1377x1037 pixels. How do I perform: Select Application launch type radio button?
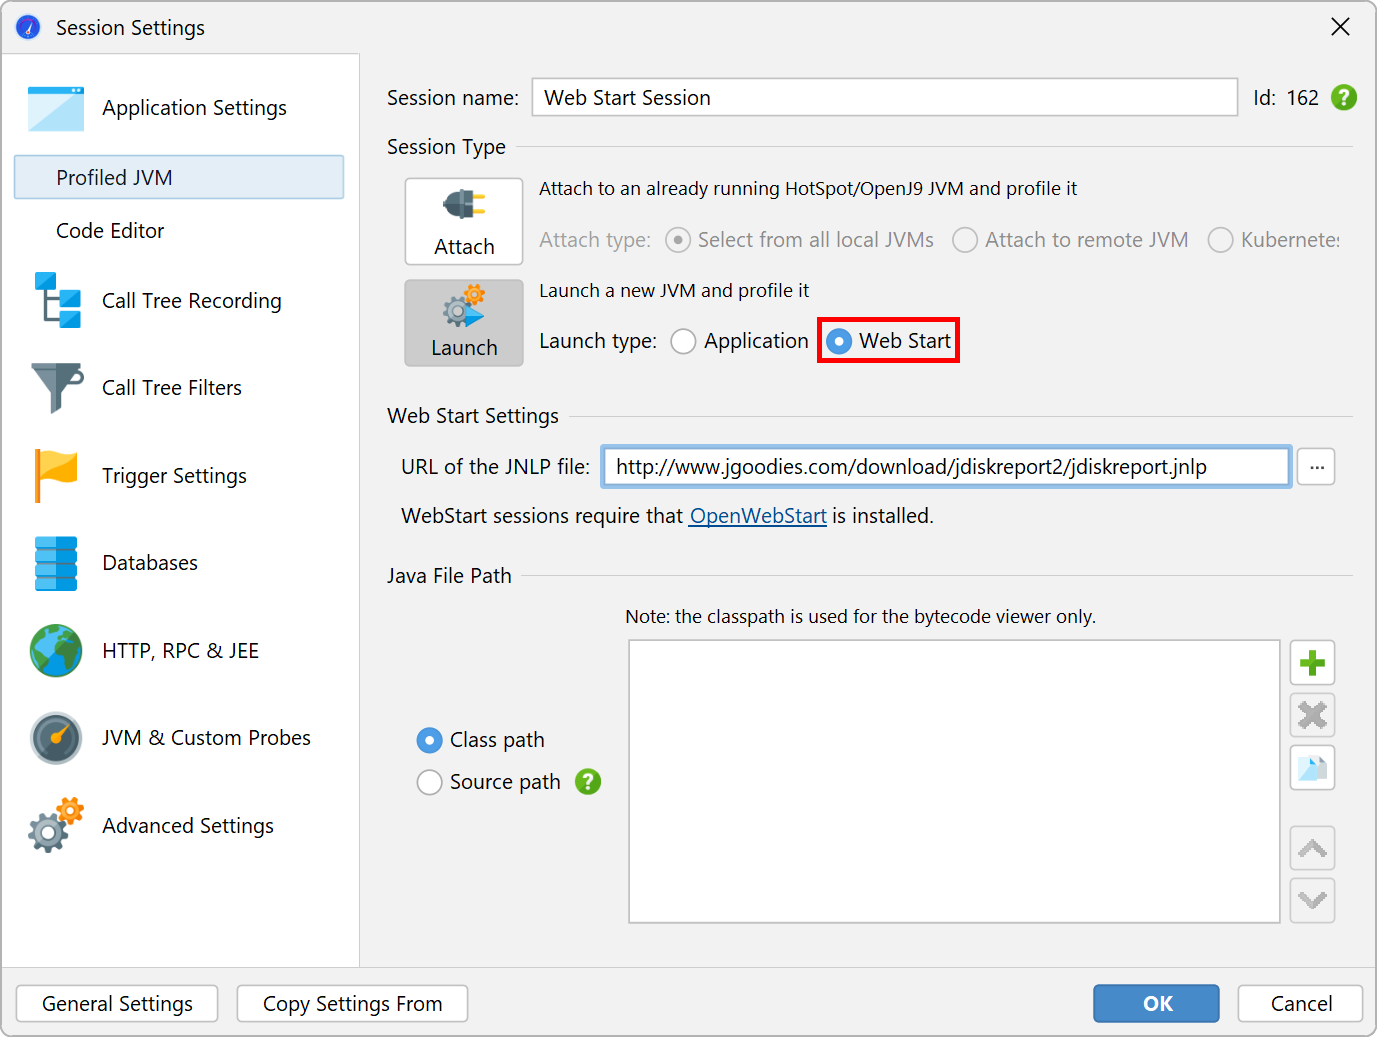pos(684,342)
